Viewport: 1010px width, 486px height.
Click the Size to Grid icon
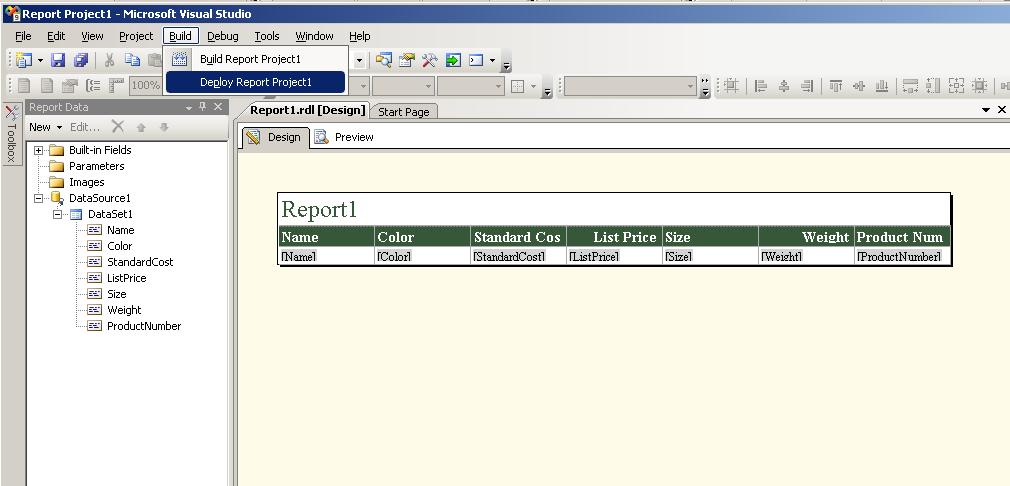(x=979, y=86)
